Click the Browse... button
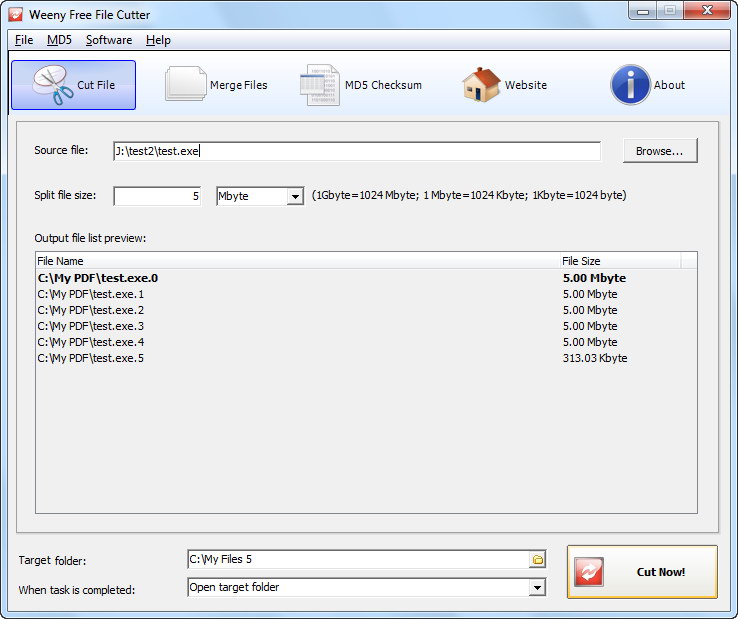Viewport: 738px width, 619px height. [660, 151]
